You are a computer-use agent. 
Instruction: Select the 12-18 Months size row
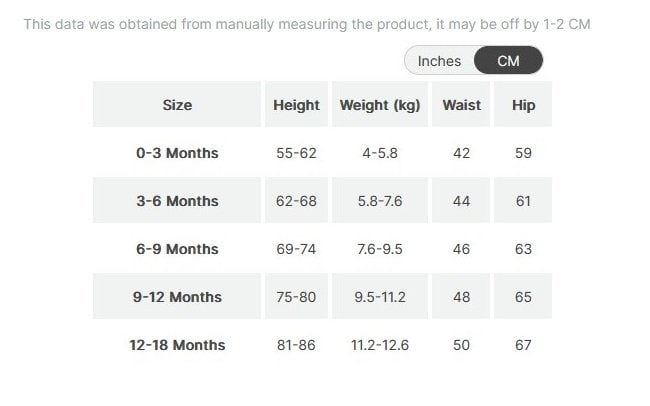(177, 345)
